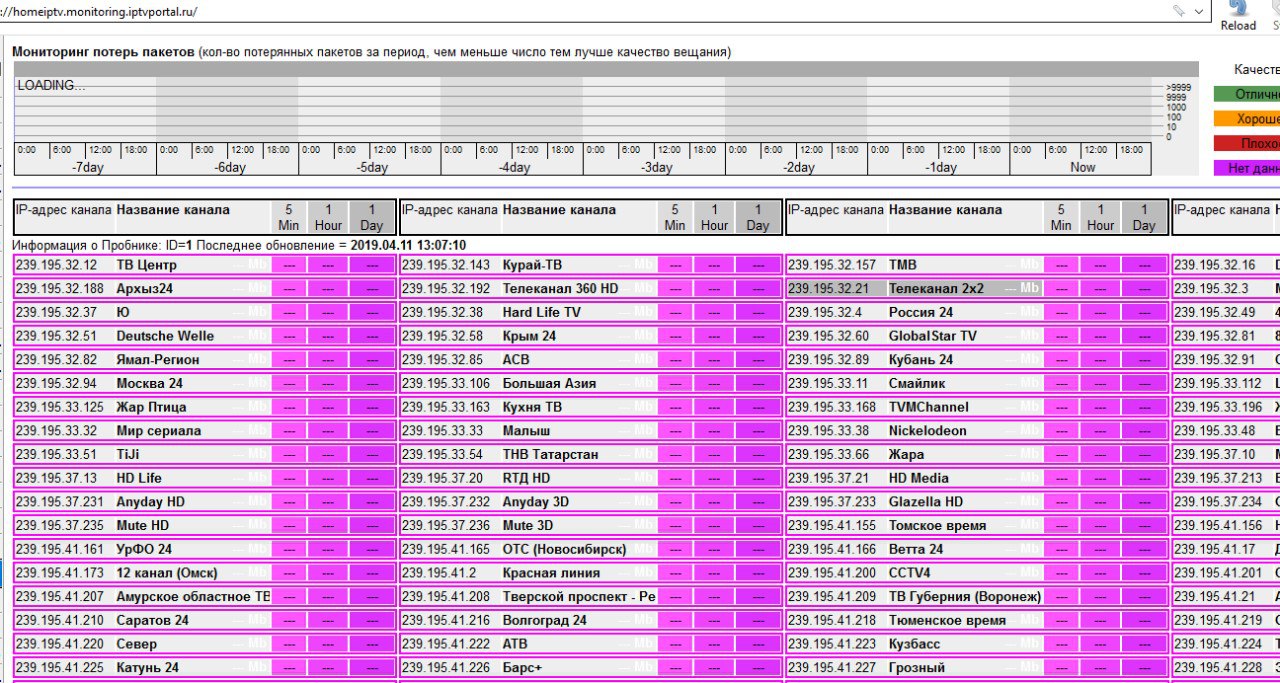Click the red quality legend swatch
Viewport: 1280px width, 683px height.
(1247, 144)
